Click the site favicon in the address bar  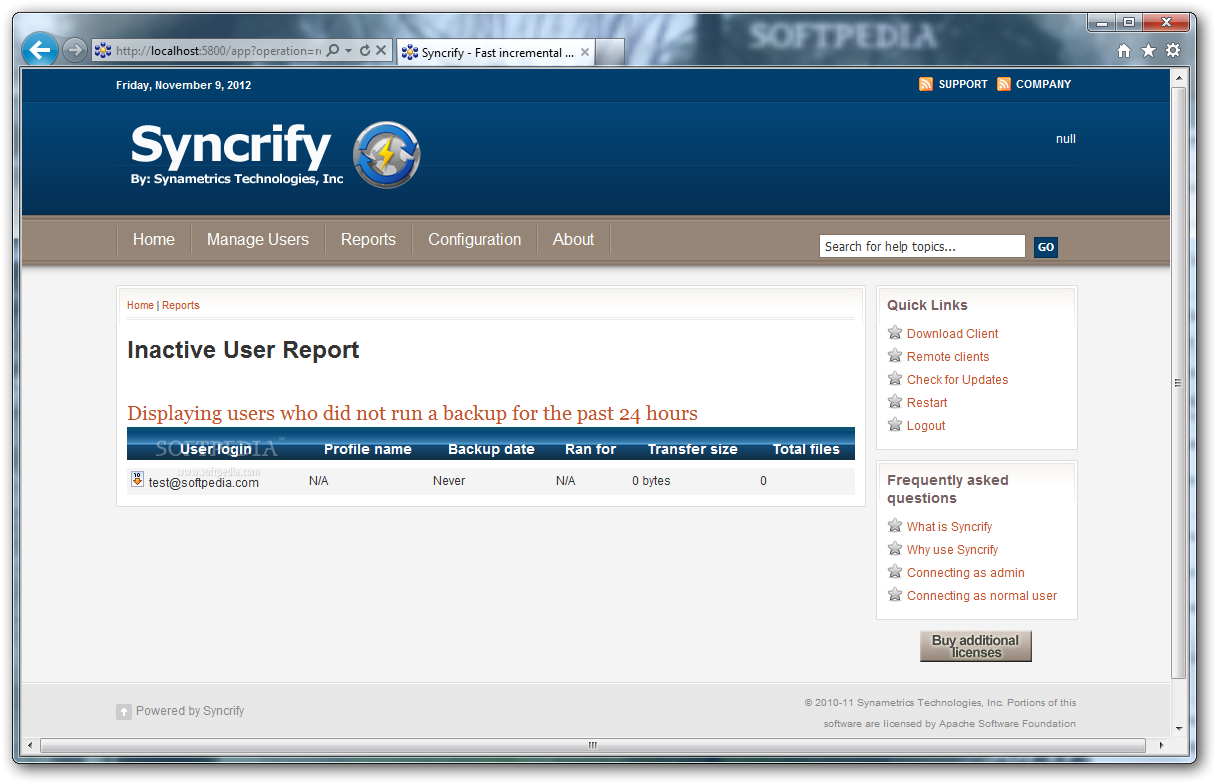coord(103,50)
